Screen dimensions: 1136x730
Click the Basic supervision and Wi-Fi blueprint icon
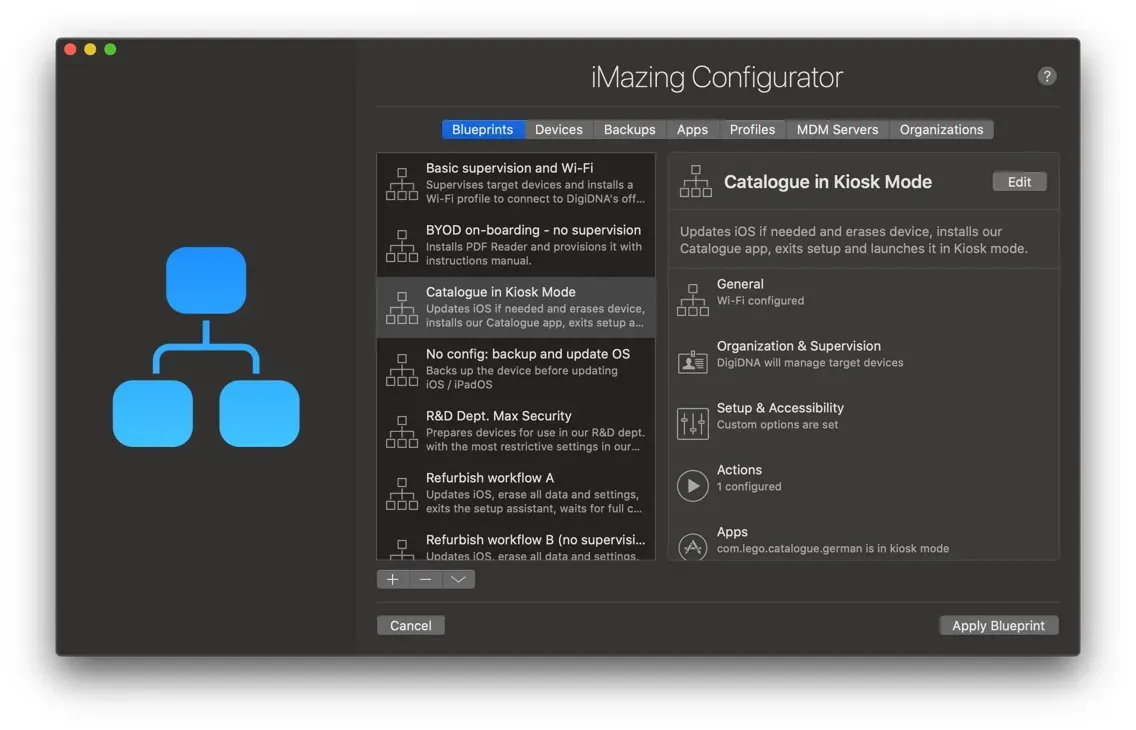401,183
